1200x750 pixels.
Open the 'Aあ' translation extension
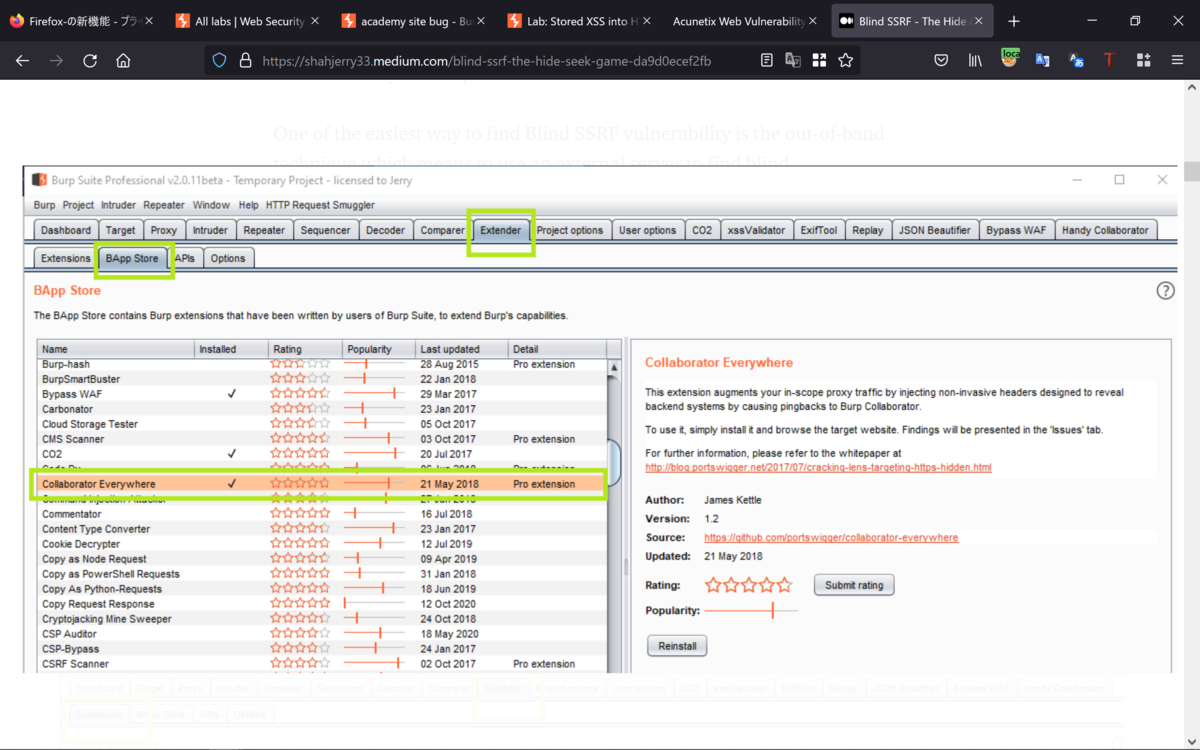(1076, 60)
